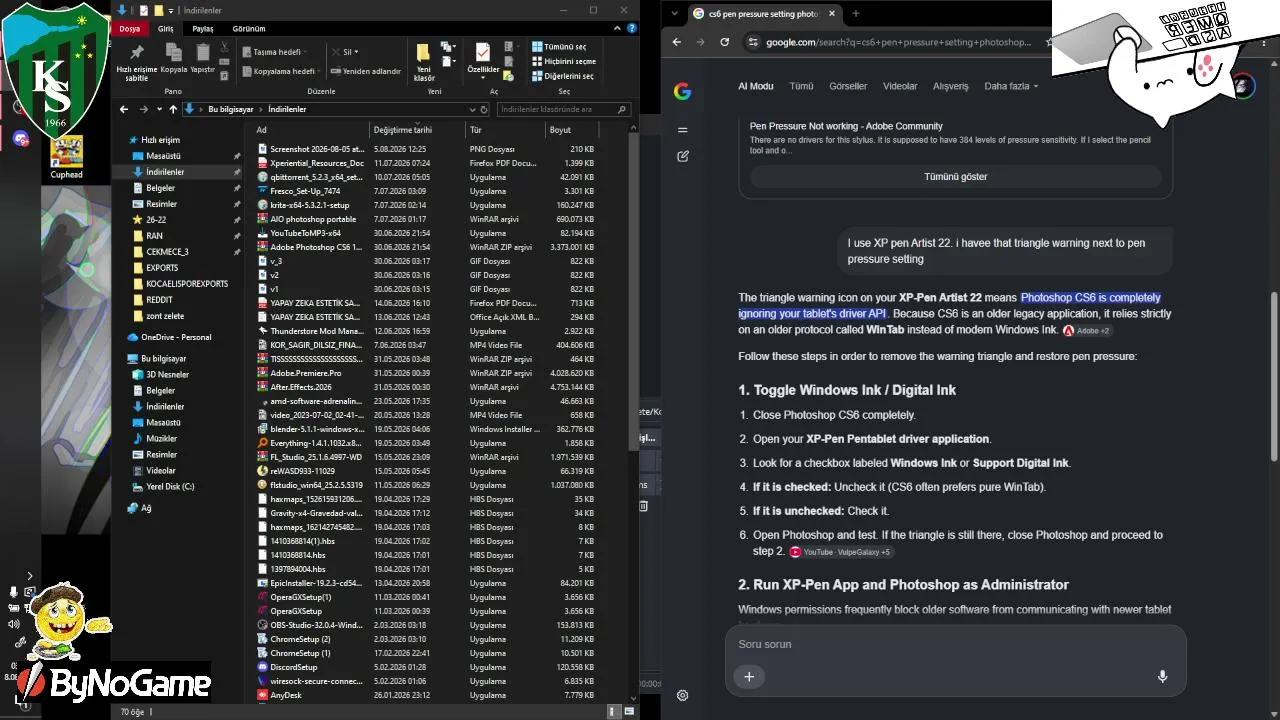Select the Görseller search tab
This screenshot has height=720, width=1280.
pyautogui.click(x=848, y=87)
